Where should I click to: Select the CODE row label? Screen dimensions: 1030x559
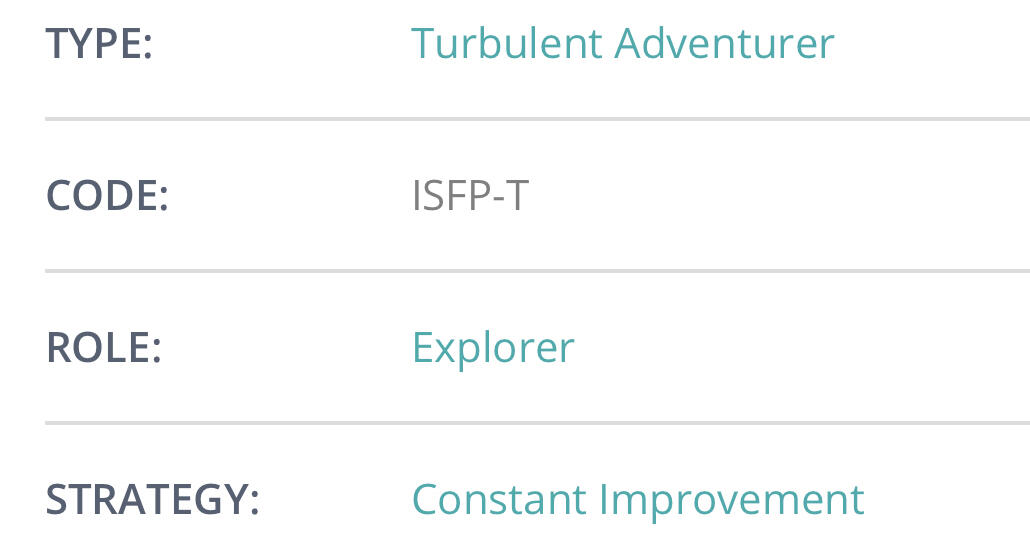107,196
